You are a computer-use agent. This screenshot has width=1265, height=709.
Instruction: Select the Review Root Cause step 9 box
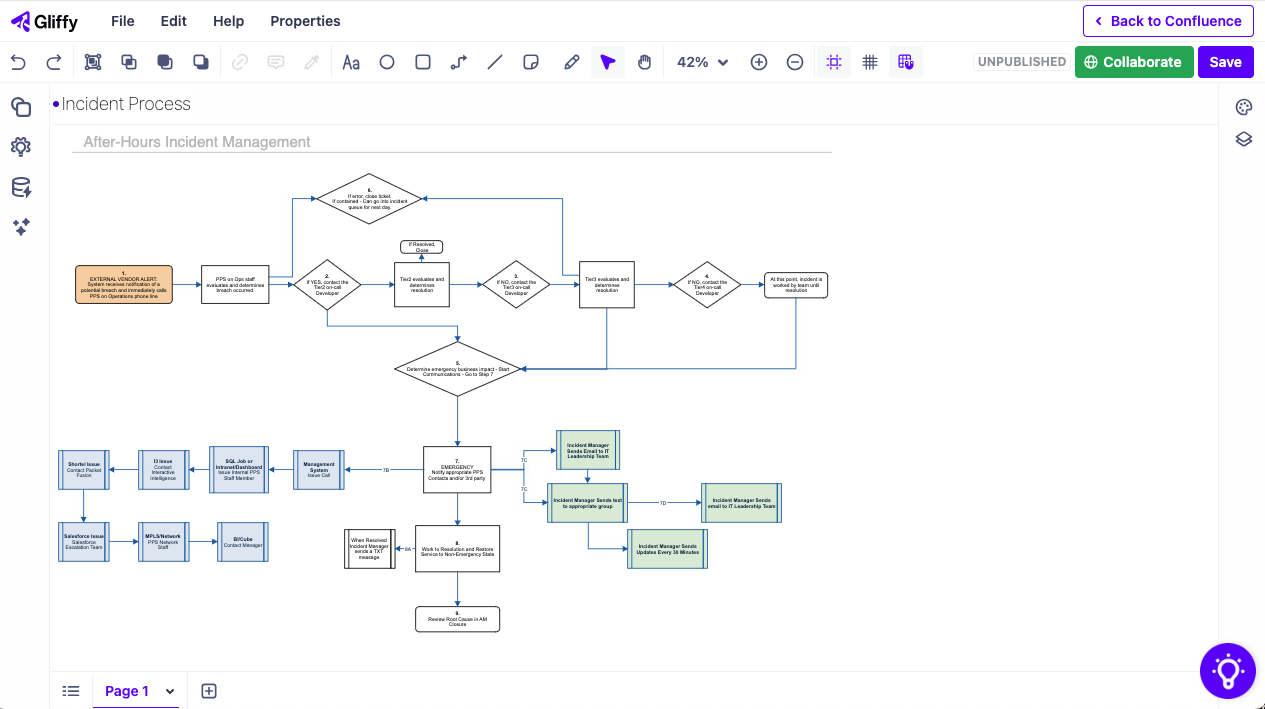point(457,619)
